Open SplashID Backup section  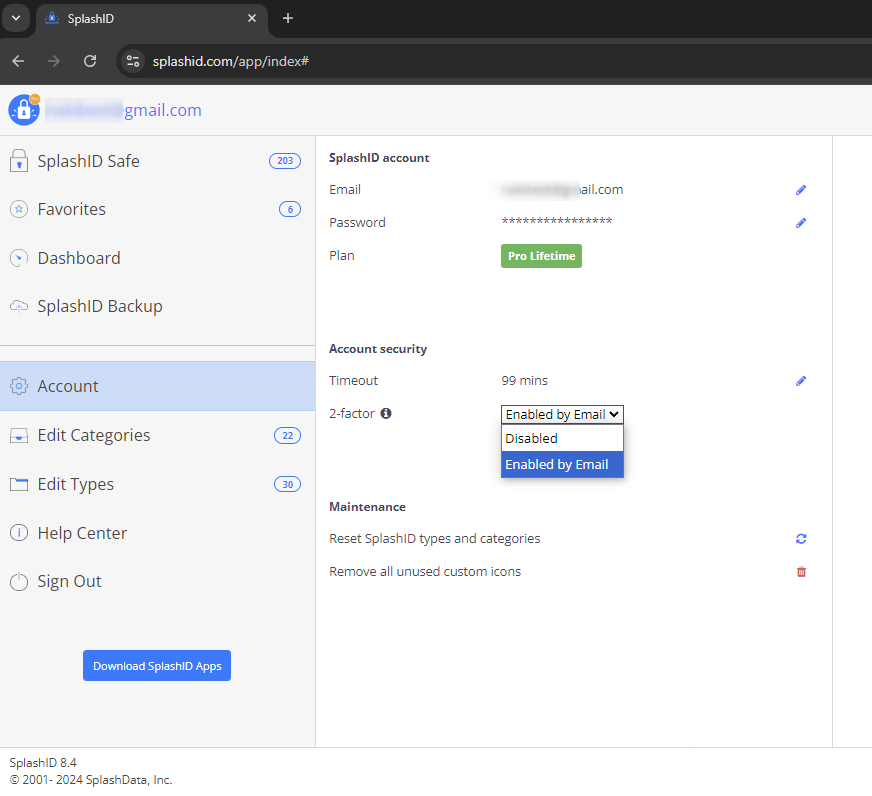157,306
